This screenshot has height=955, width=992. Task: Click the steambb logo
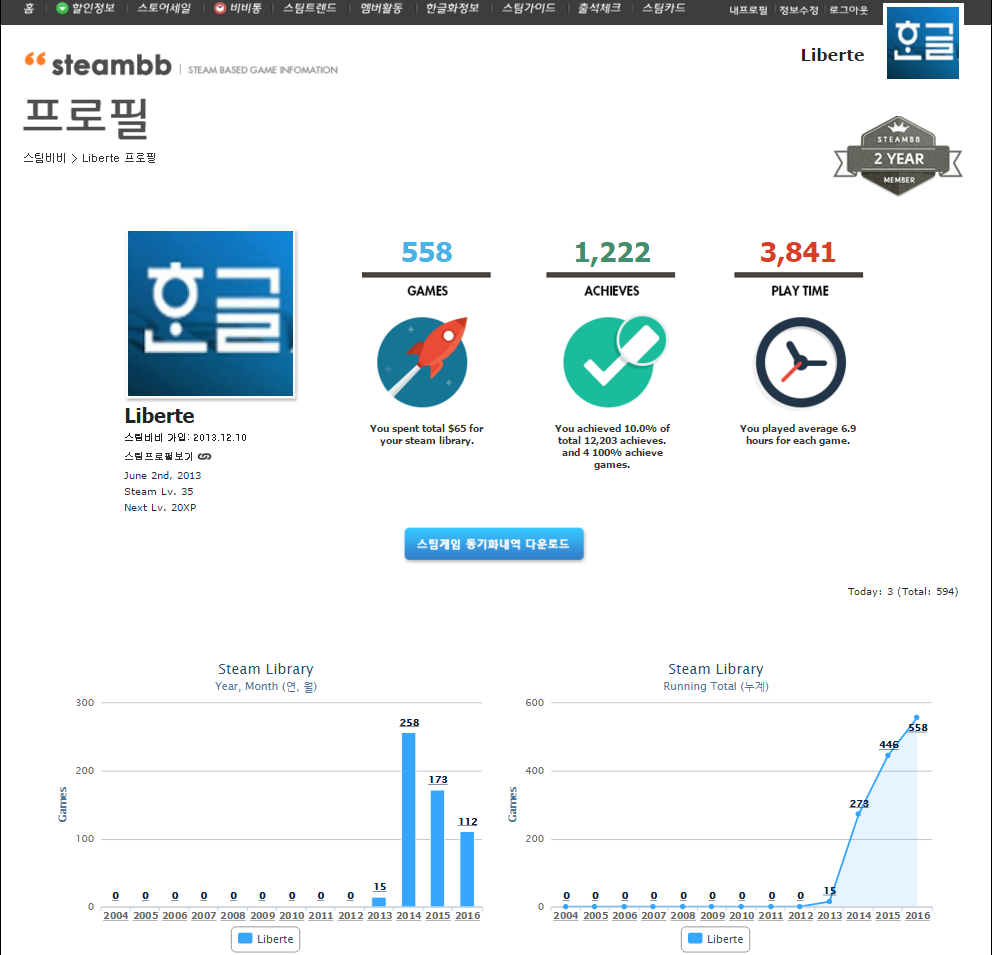98,65
